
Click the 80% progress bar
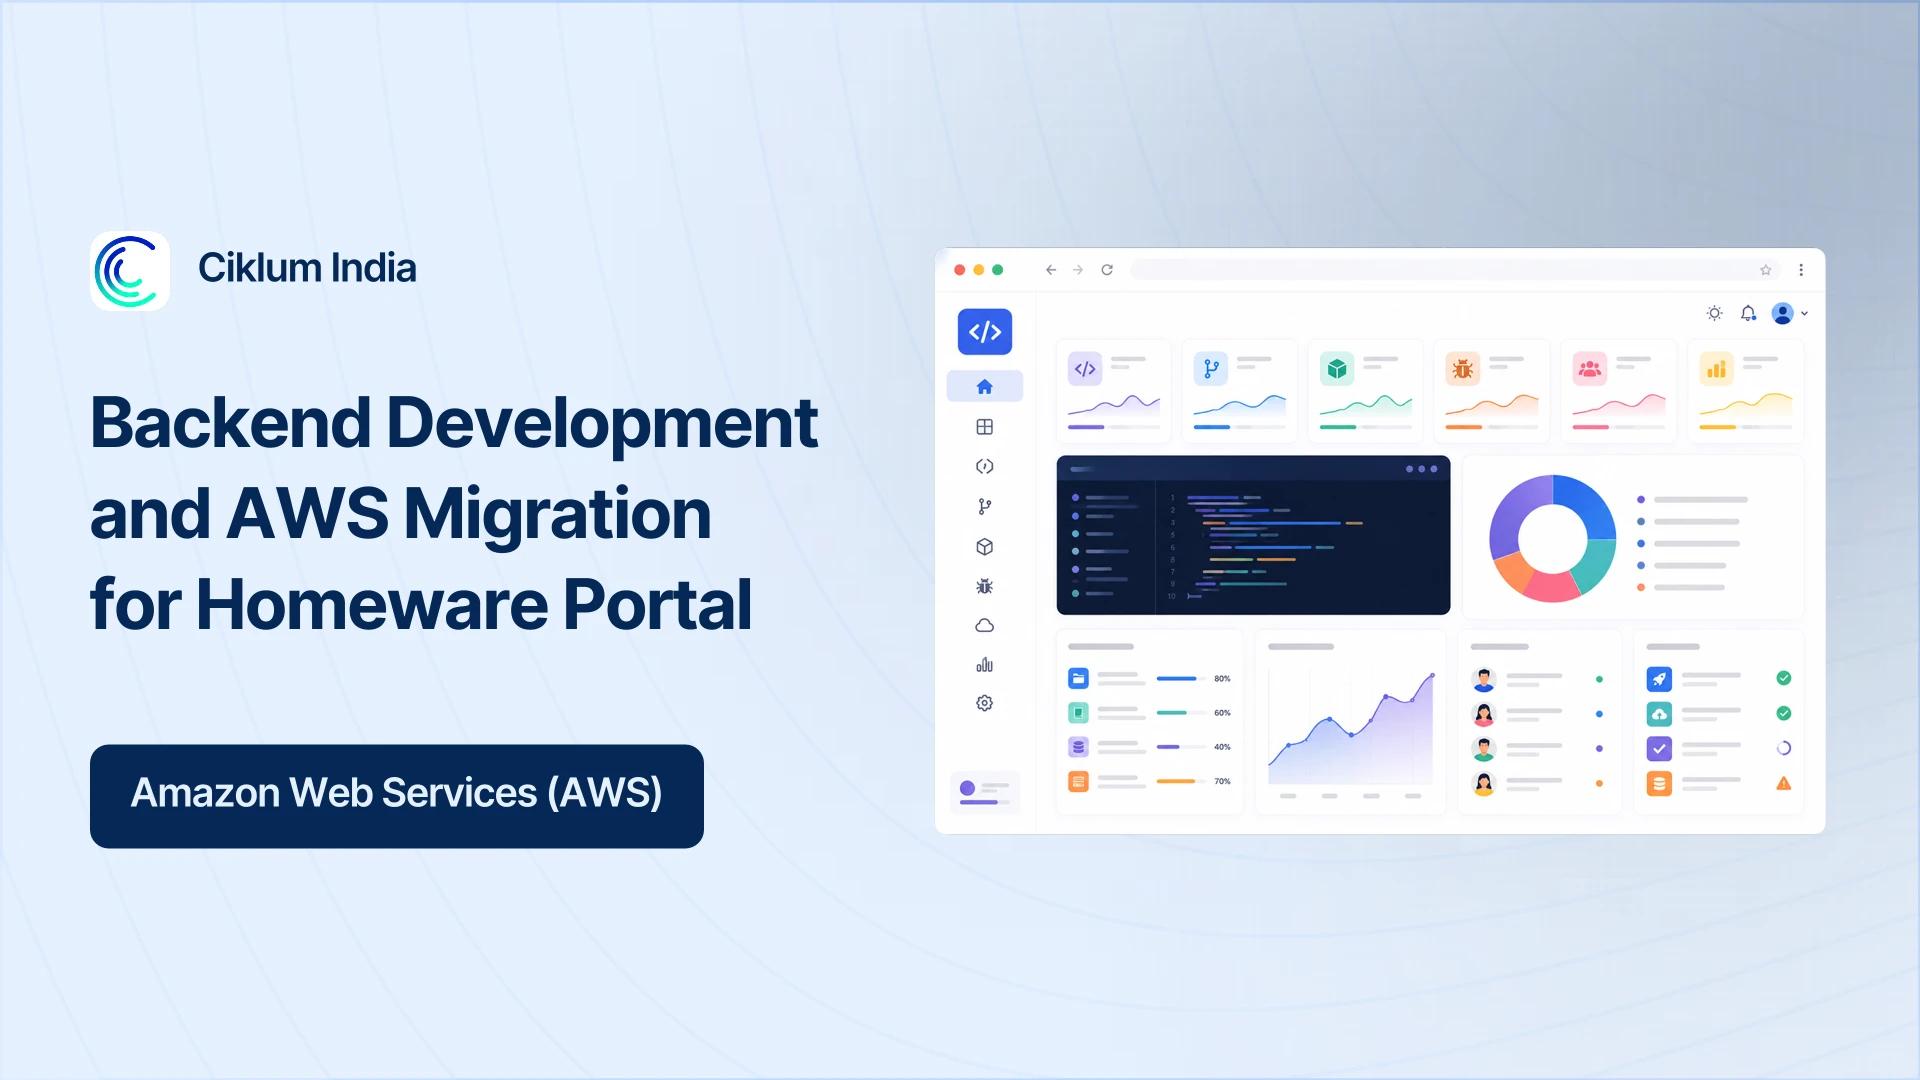[x=1180, y=679]
